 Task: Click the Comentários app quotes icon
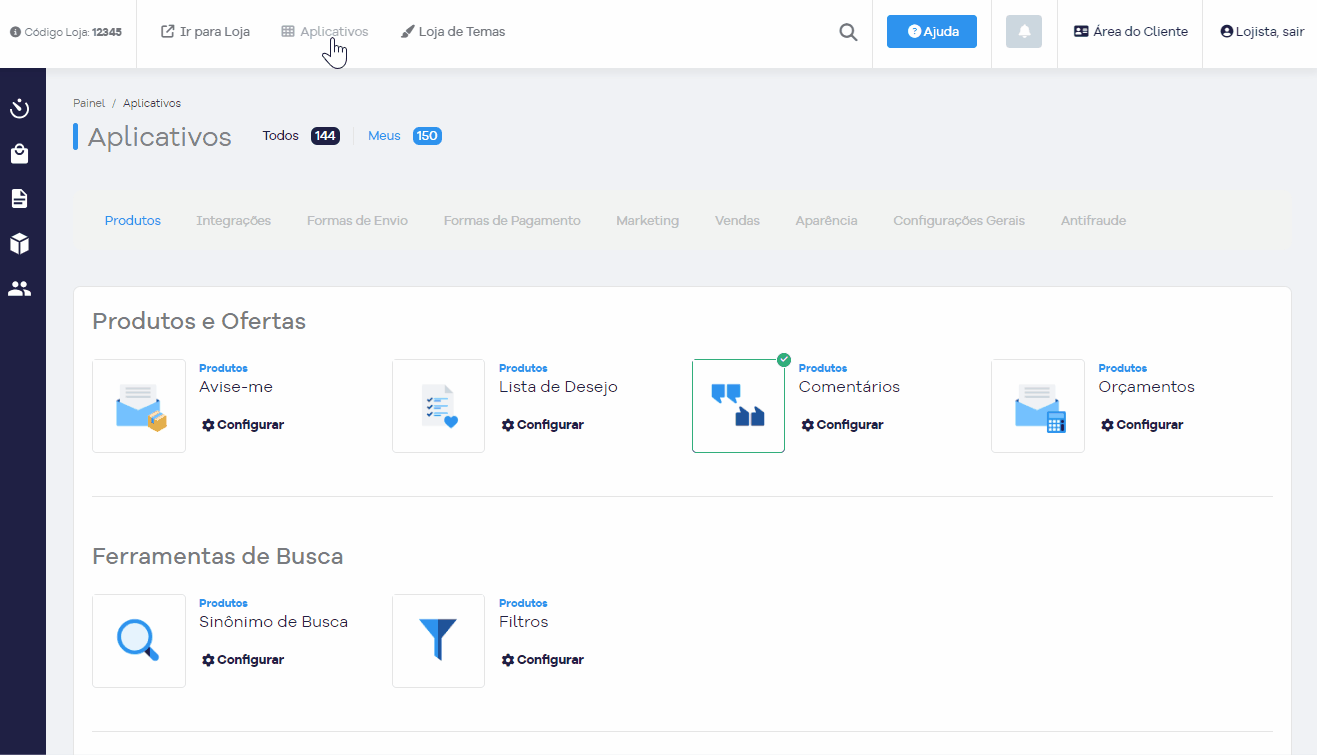(738, 406)
